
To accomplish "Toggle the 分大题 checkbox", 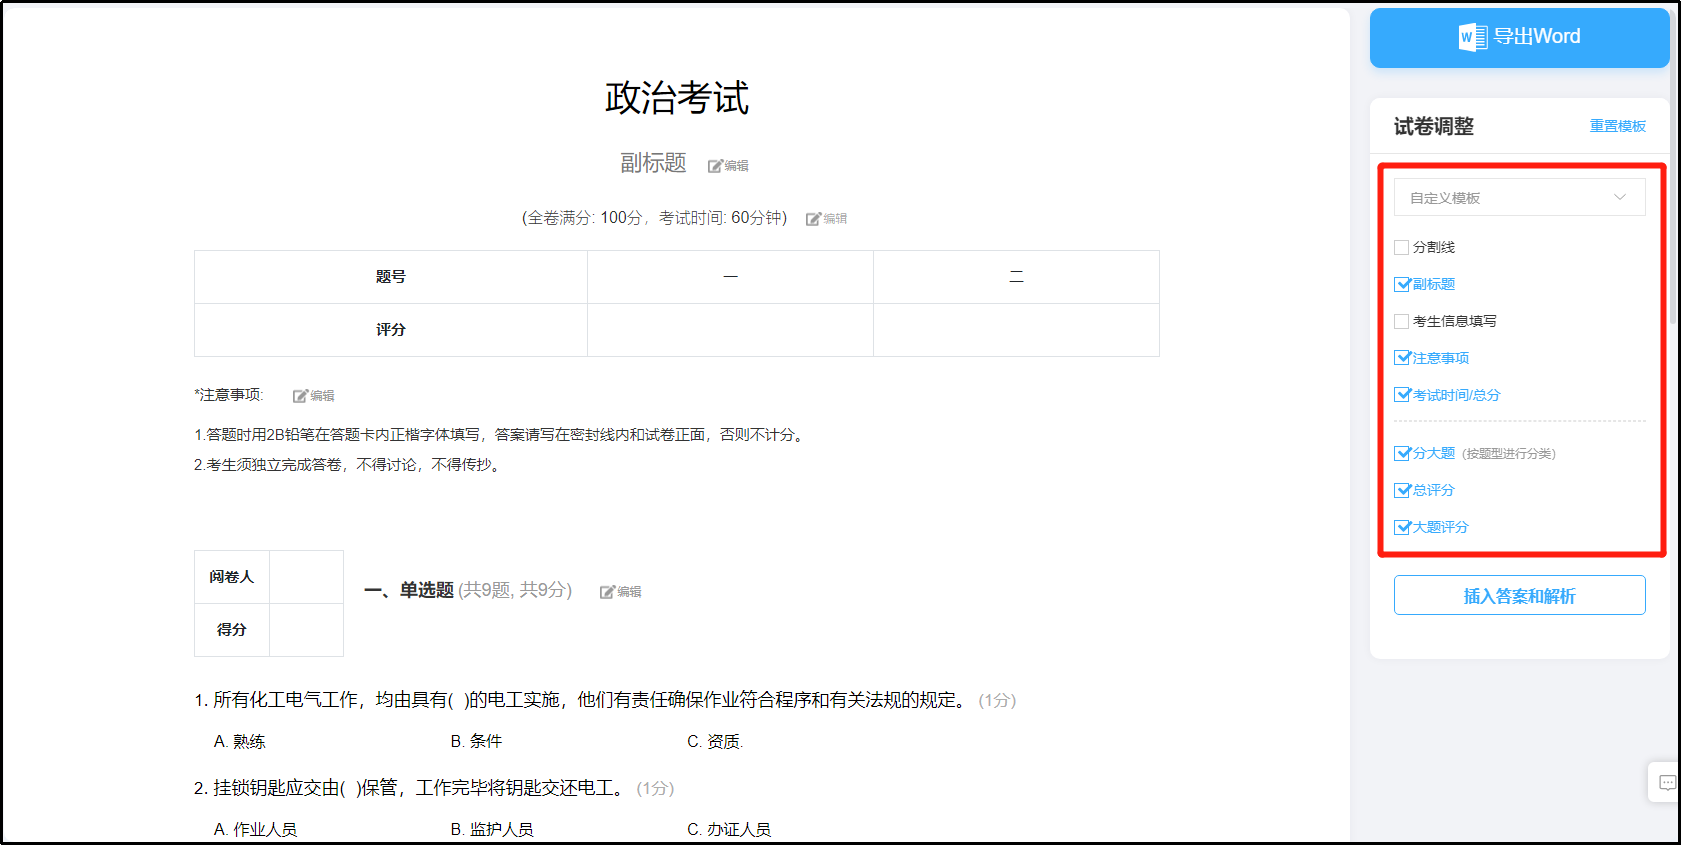I will click(1401, 453).
